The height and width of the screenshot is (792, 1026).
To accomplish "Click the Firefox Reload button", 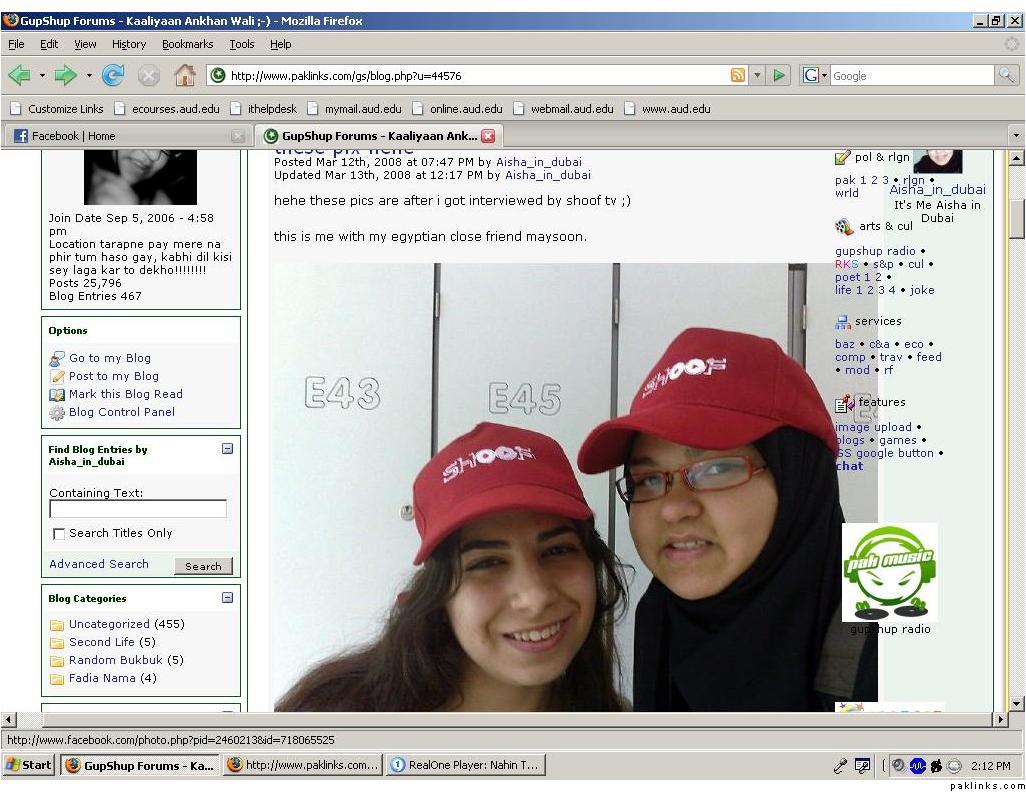I will [113, 75].
